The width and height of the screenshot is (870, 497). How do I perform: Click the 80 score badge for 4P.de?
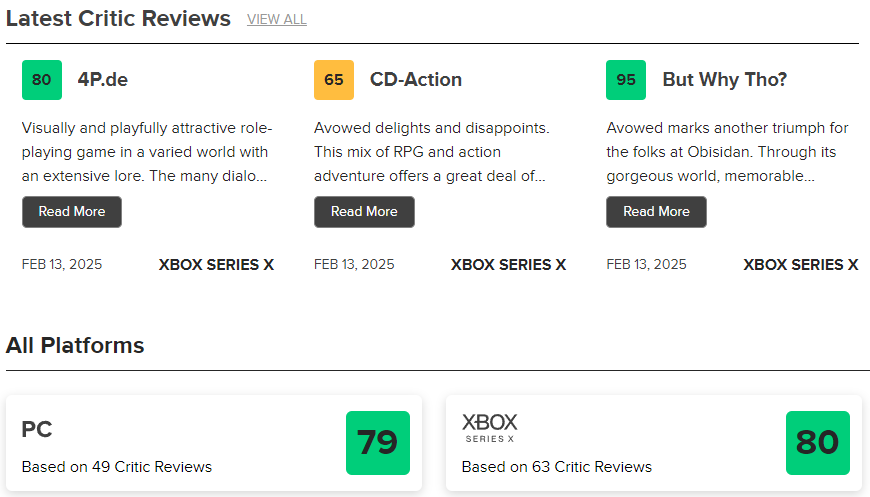tap(42, 80)
